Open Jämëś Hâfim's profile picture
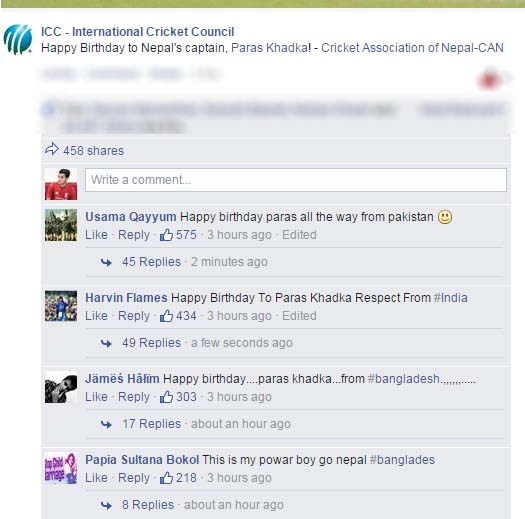 (x=61, y=387)
